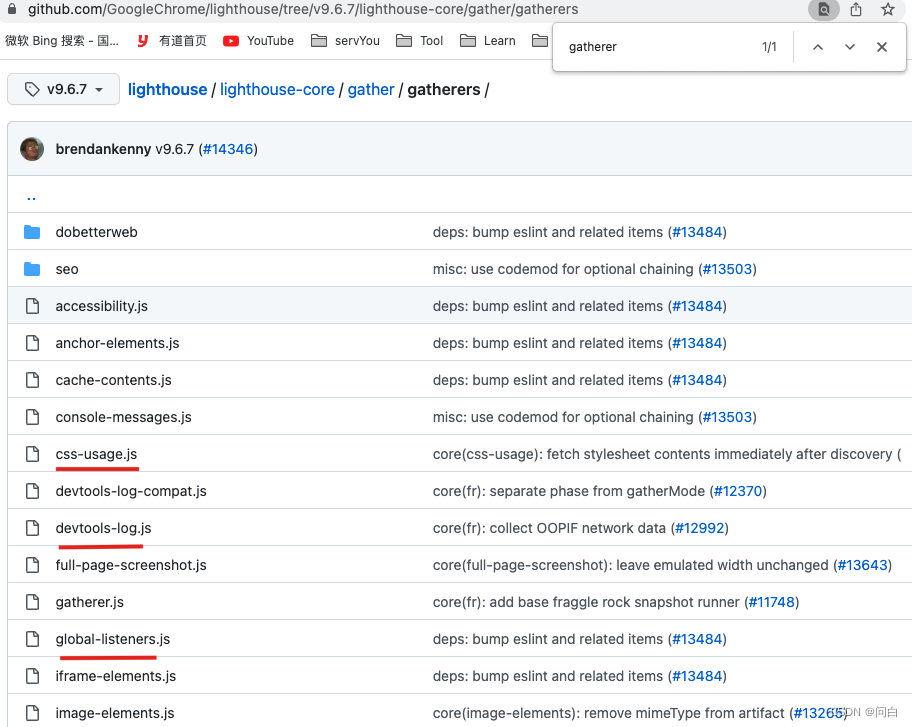This screenshot has width=912, height=727.
Task: Click file icon beside image-elements.js
Action: [x=33, y=713]
